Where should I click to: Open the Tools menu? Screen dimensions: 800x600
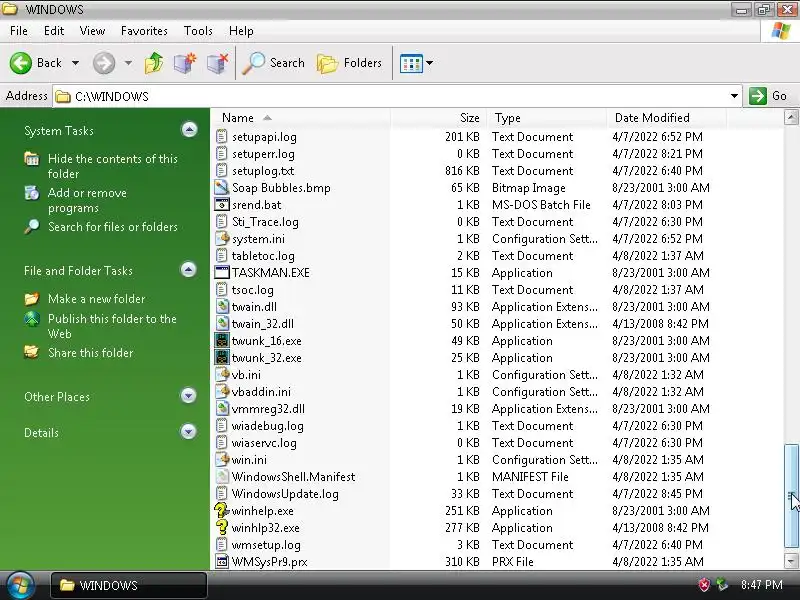(x=198, y=31)
